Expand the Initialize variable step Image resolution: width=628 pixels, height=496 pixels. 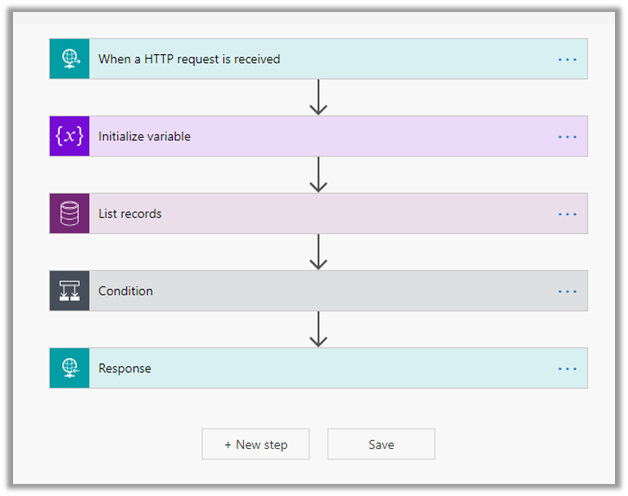coord(300,136)
